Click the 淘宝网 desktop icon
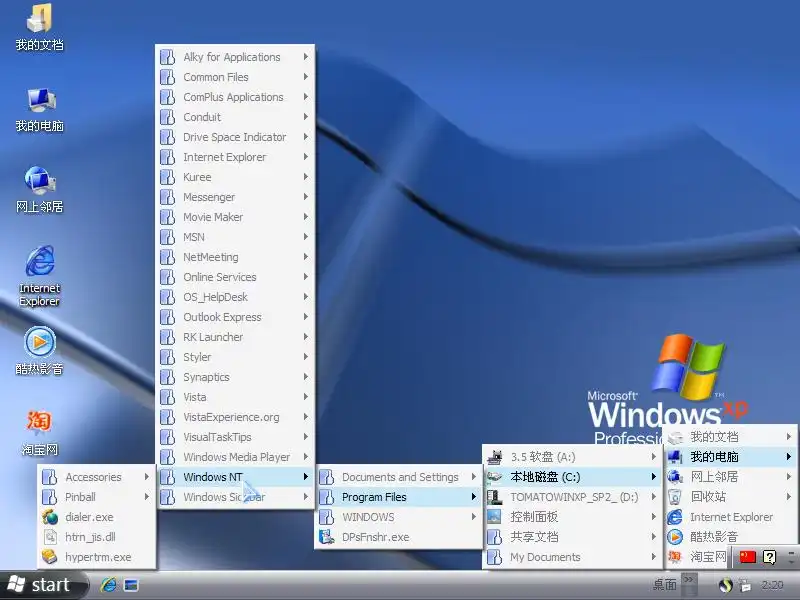 (x=39, y=433)
